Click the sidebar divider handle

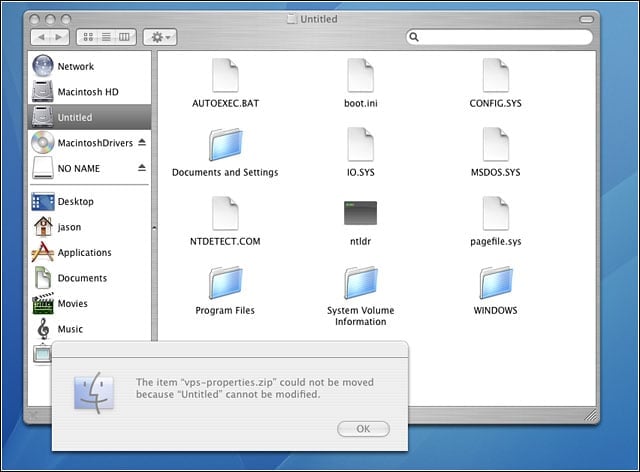pyautogui.click(x=154, y=227)
